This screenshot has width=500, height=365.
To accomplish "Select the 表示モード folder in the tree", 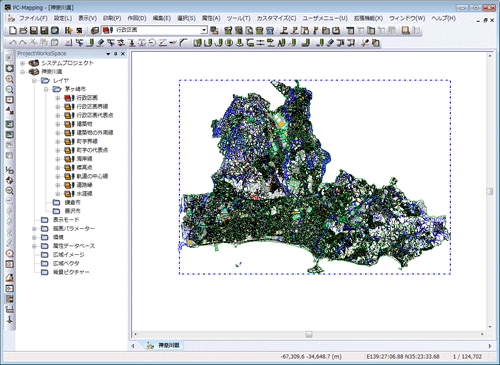I will pos(66,220).
